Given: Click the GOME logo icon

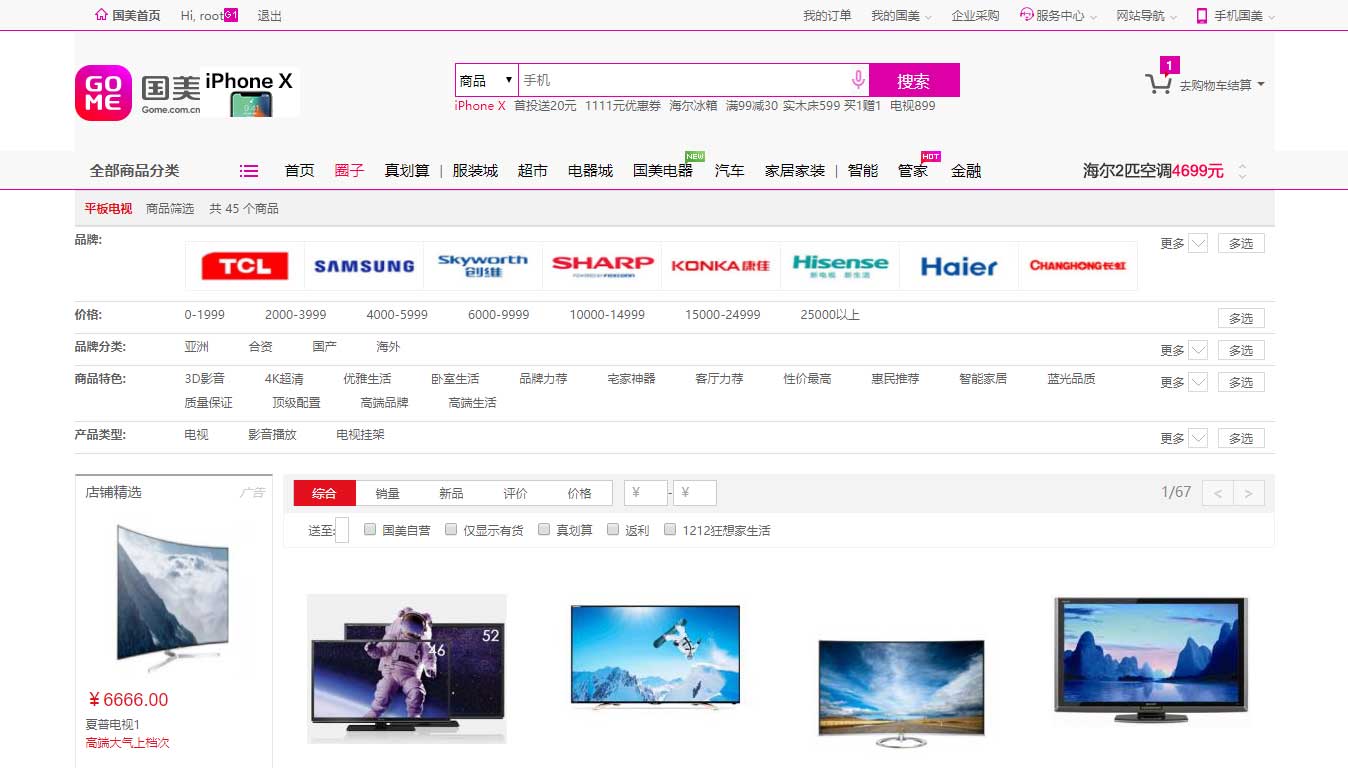Looking at the screenshot, I should click(103, 93).
